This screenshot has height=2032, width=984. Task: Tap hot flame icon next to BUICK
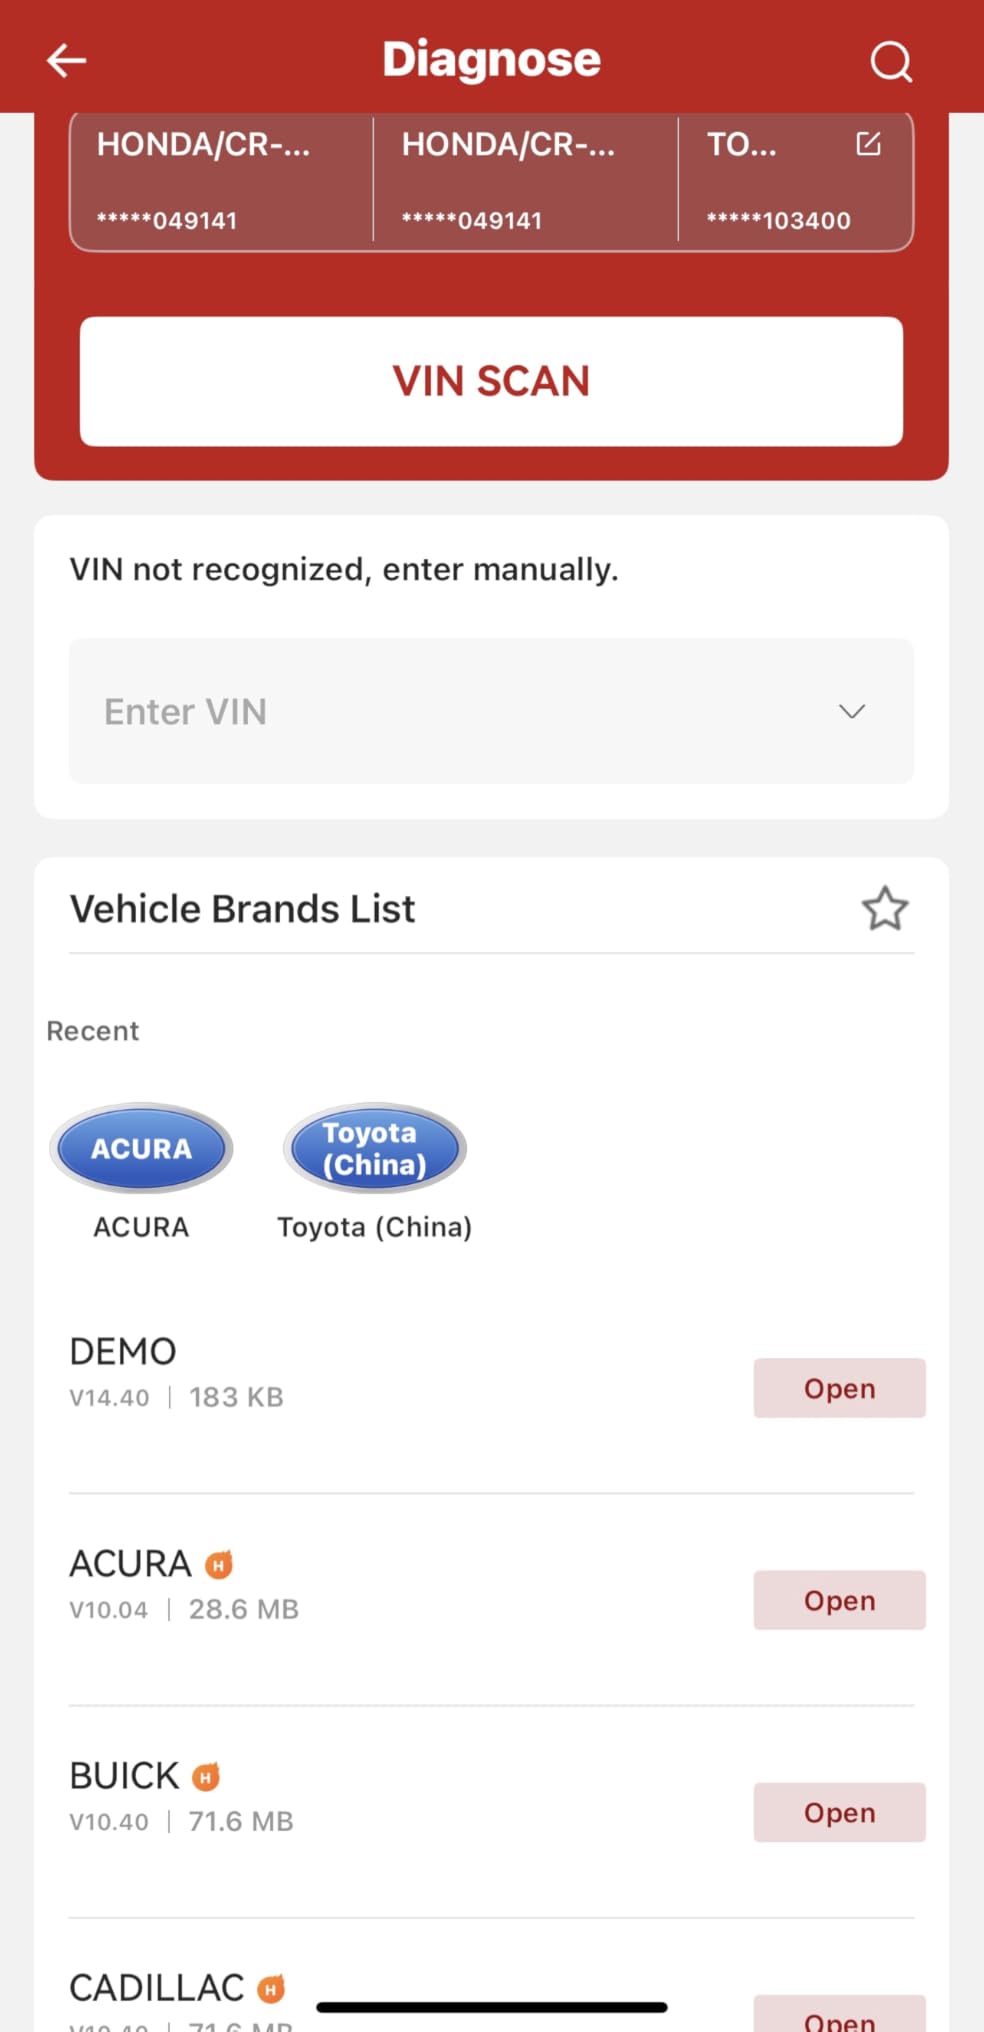[206, 1776]
